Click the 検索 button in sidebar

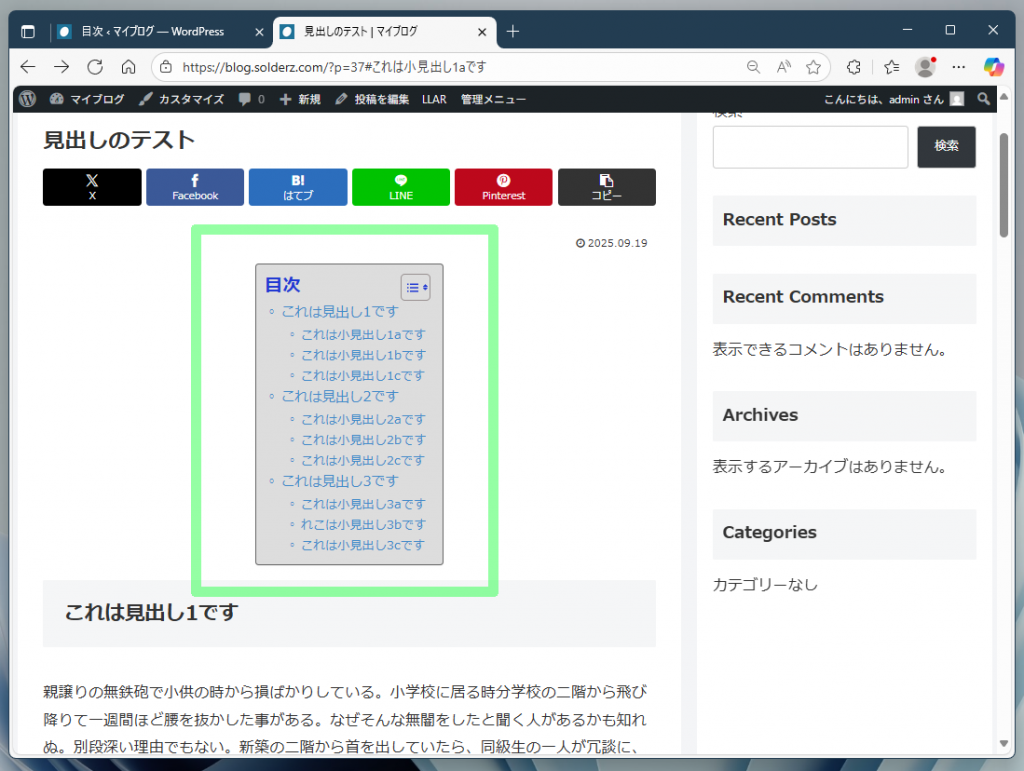click(946, 147)
